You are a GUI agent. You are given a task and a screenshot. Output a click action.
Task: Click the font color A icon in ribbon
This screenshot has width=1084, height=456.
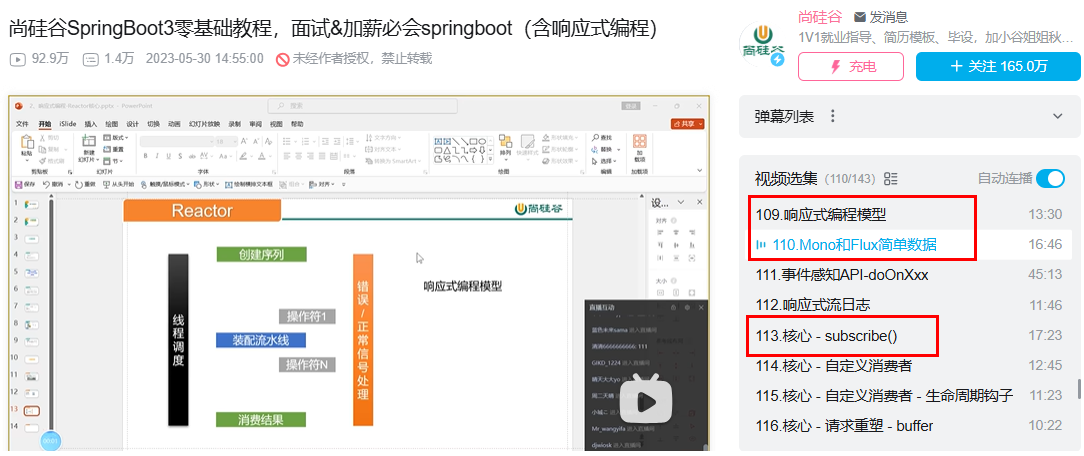click(261, 156)
